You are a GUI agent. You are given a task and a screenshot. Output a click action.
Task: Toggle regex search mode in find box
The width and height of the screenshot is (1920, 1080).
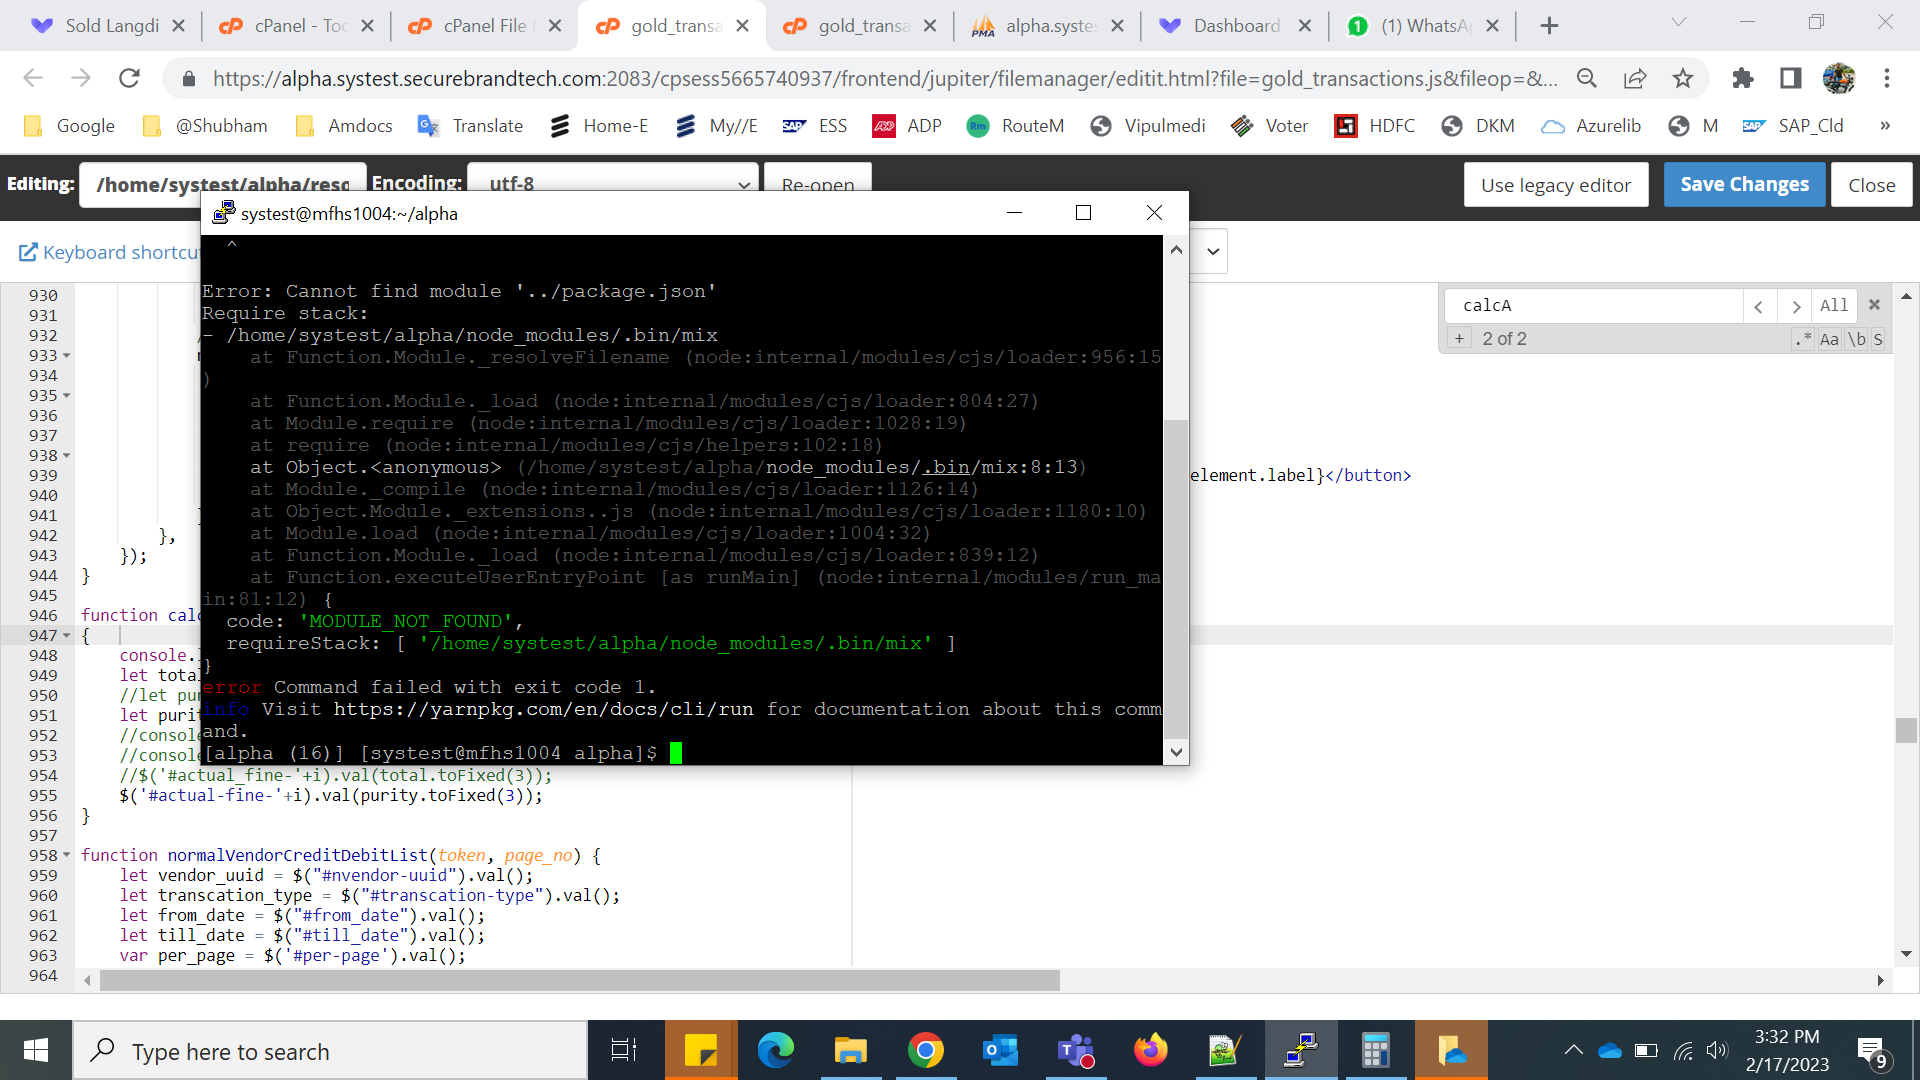pyautogui.click(x=1803, y=339)
